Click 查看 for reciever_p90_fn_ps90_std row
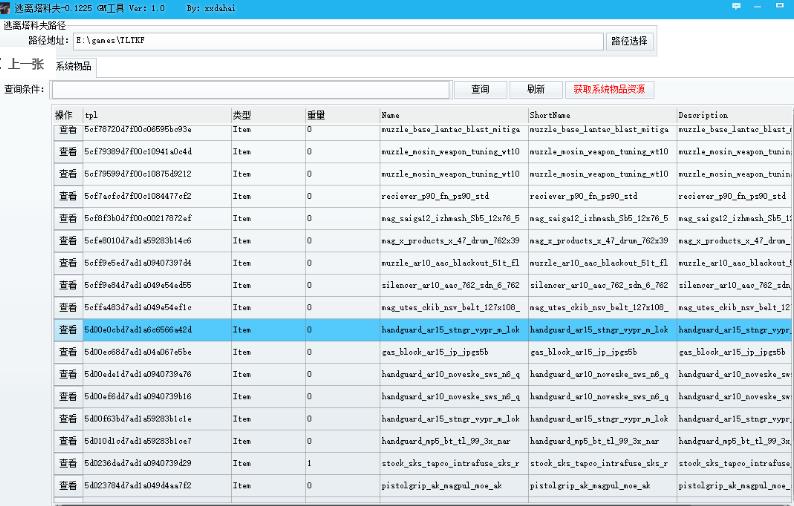 [x=68, y=196]
